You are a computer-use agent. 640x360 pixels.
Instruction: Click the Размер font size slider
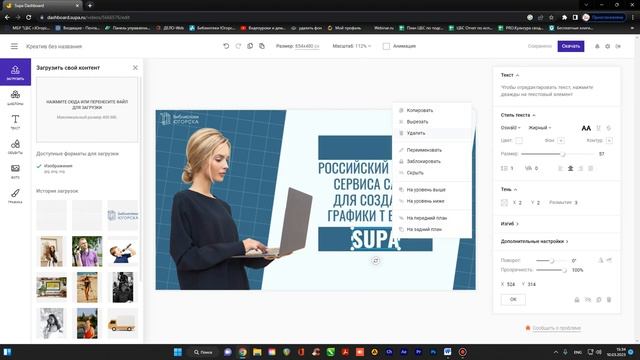[x=558, y=154]
